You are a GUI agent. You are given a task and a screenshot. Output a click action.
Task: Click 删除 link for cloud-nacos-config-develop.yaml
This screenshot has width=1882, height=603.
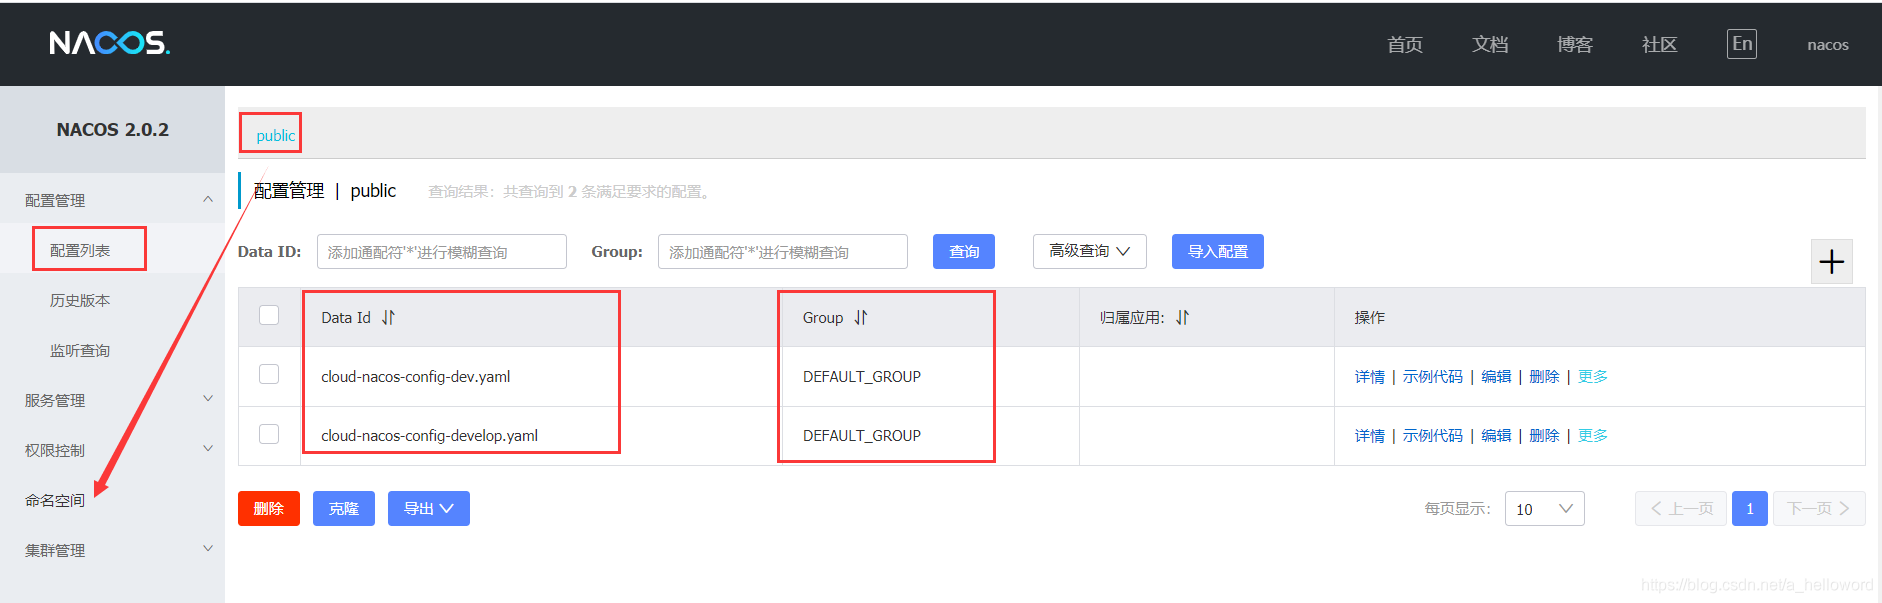(x=1544, y=436)
